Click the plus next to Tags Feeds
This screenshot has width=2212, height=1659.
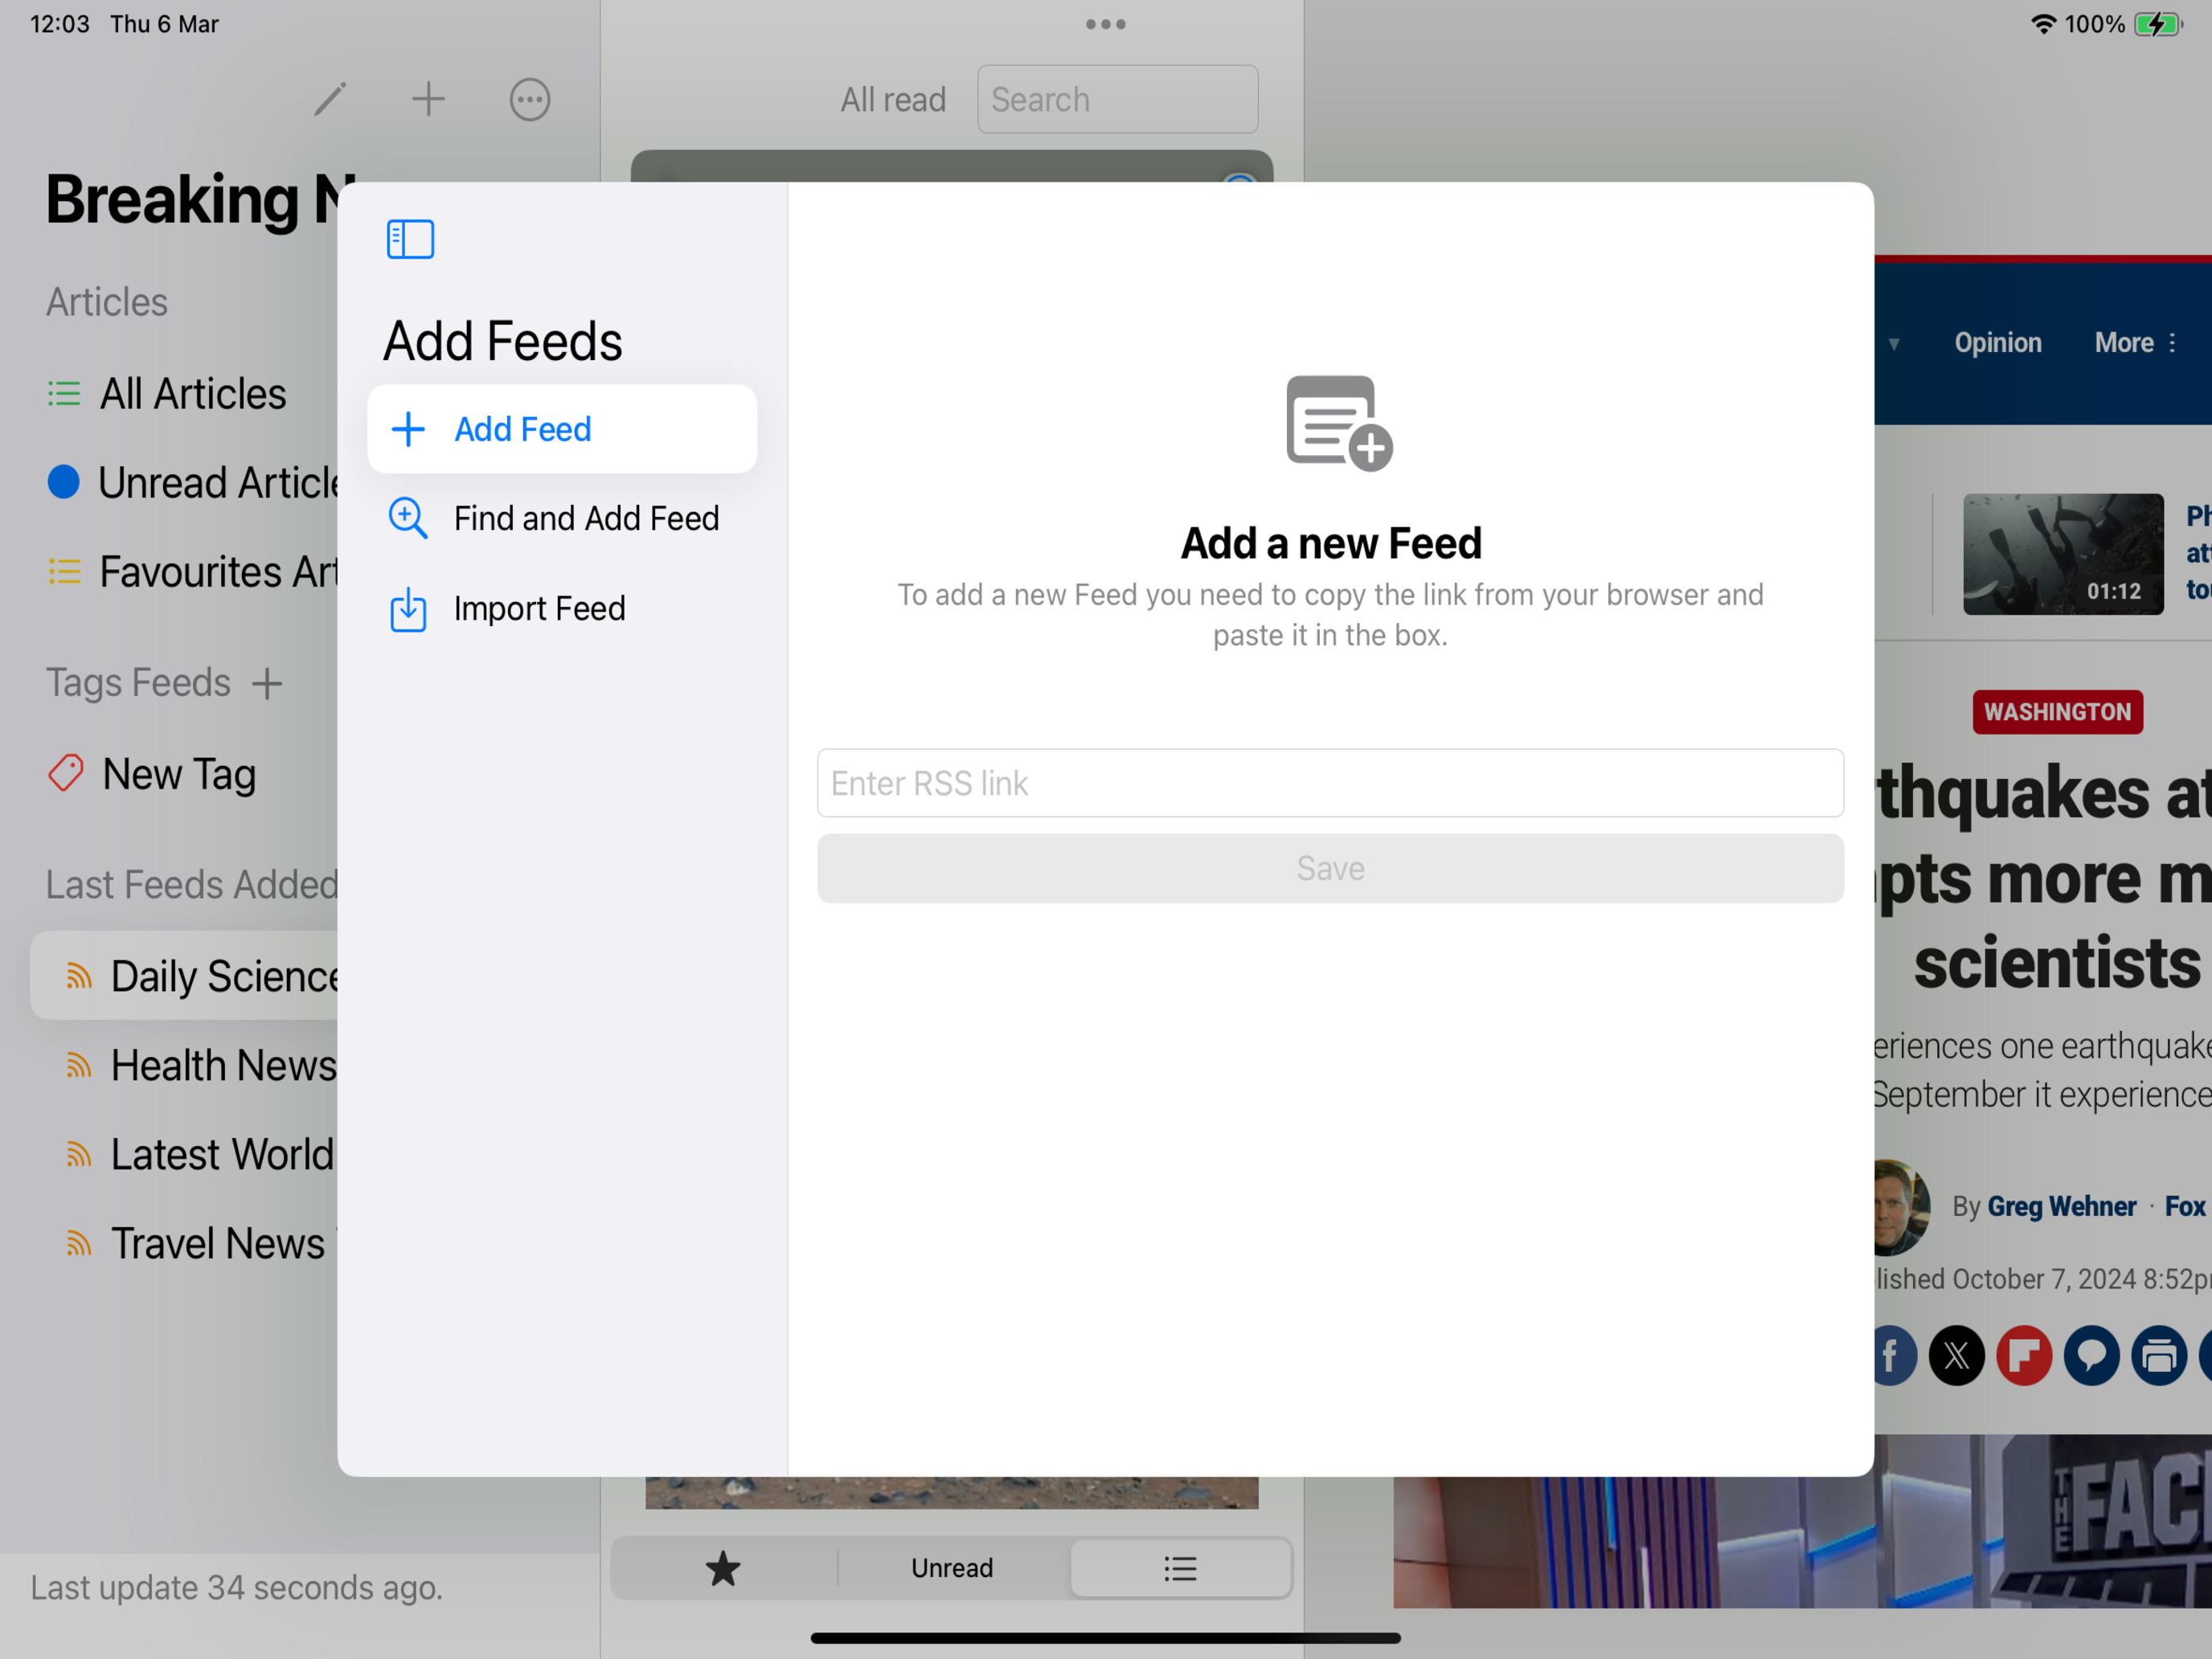[267, 684]
